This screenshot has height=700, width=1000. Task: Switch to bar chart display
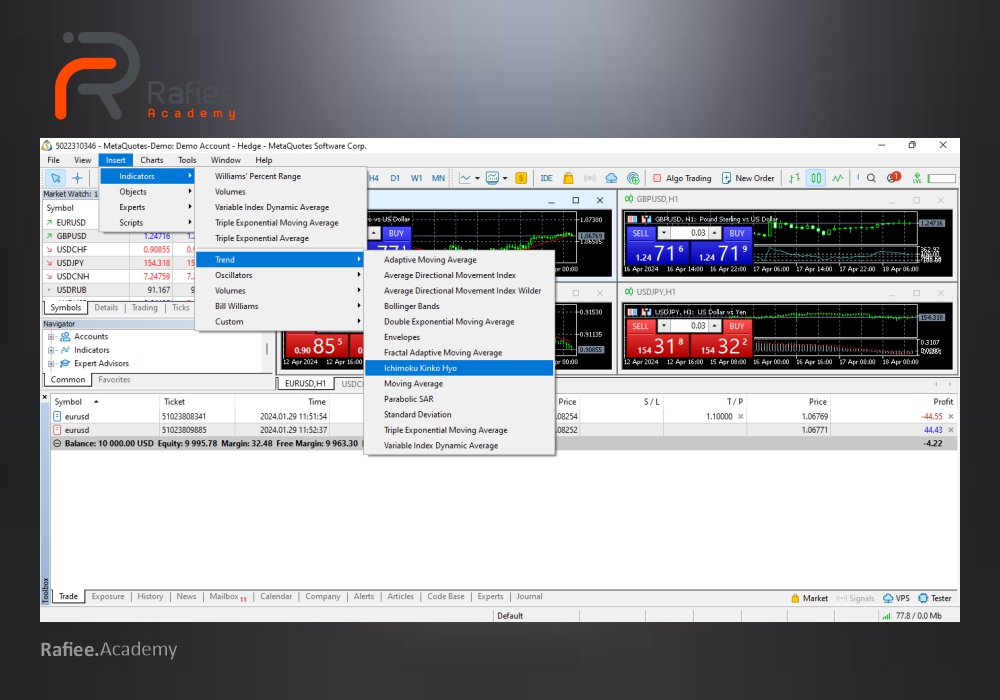(x=794, y=178)
